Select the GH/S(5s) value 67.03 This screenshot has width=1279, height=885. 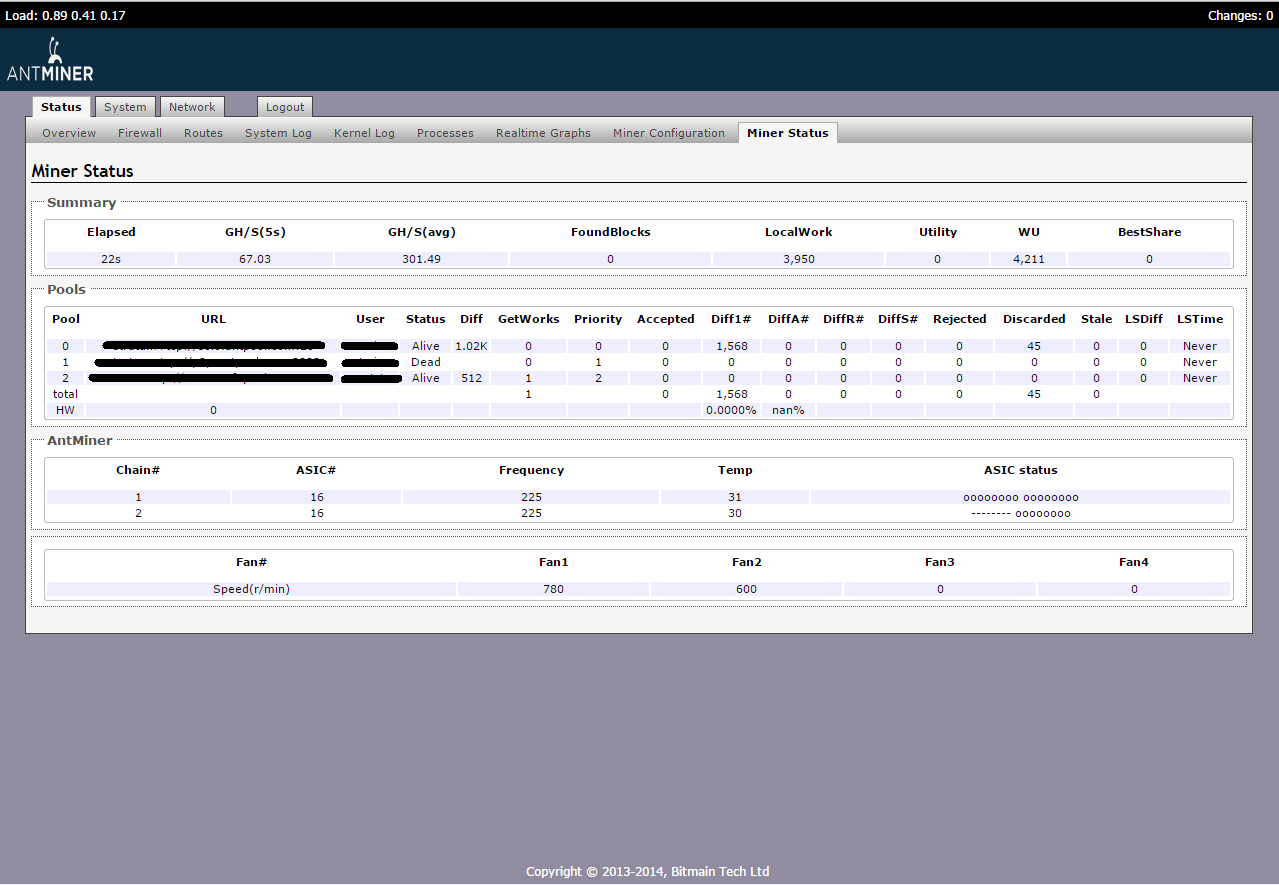point(255,259)
